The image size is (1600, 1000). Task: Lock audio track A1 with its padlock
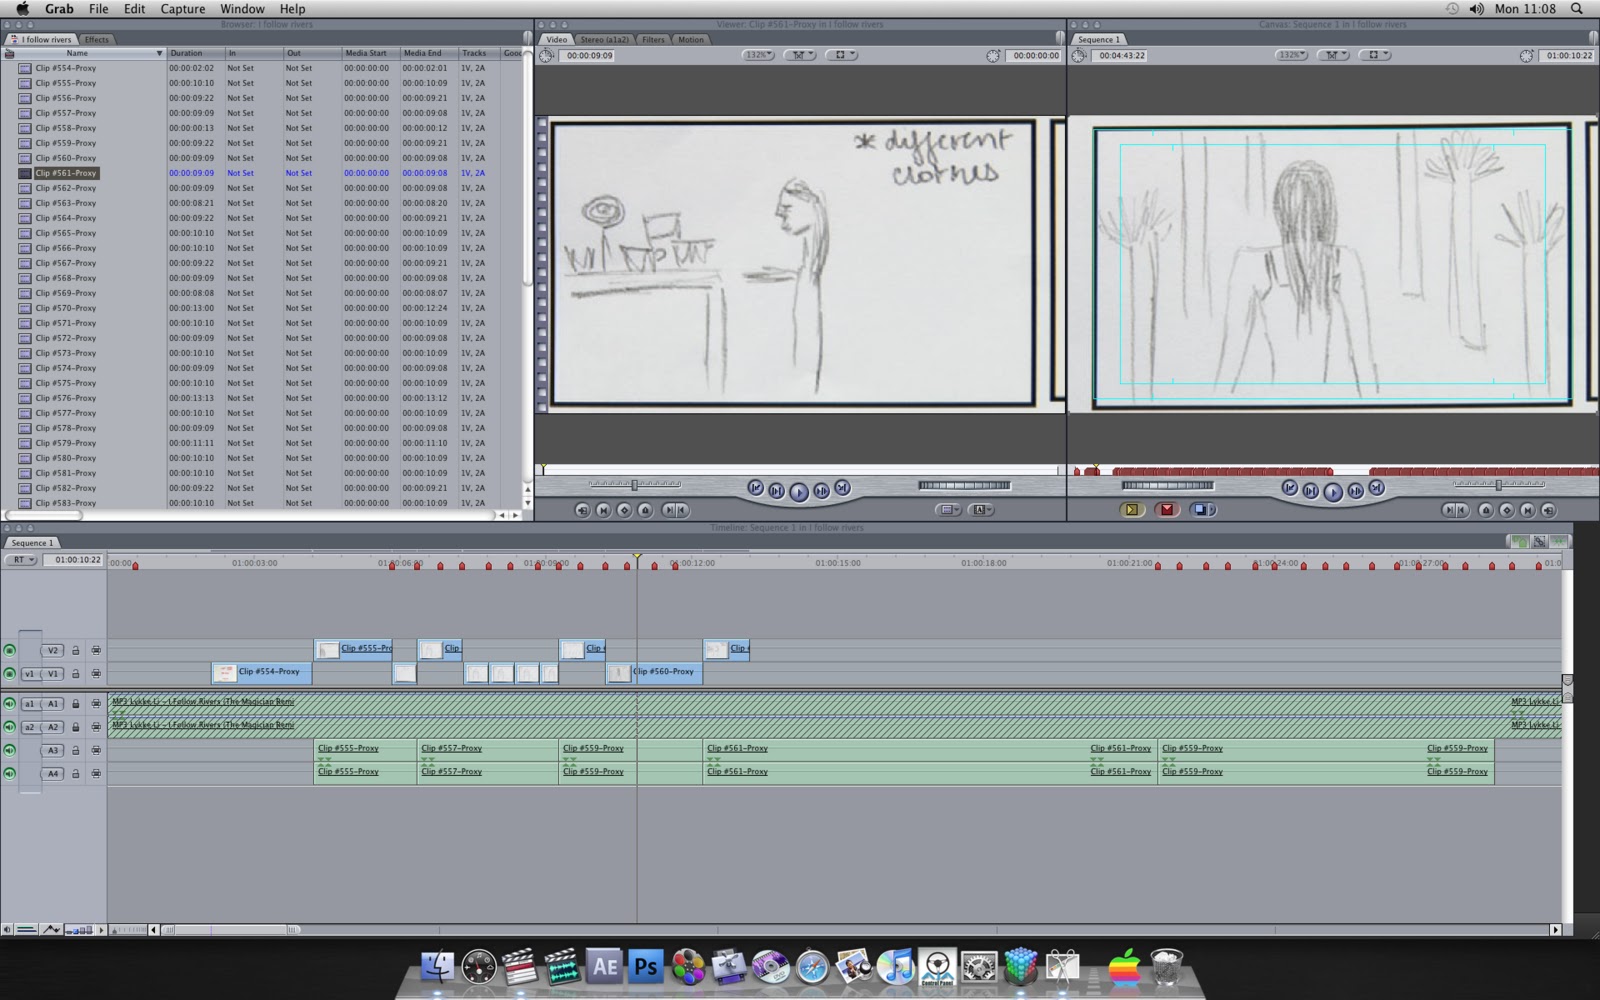tap(75, 703)
